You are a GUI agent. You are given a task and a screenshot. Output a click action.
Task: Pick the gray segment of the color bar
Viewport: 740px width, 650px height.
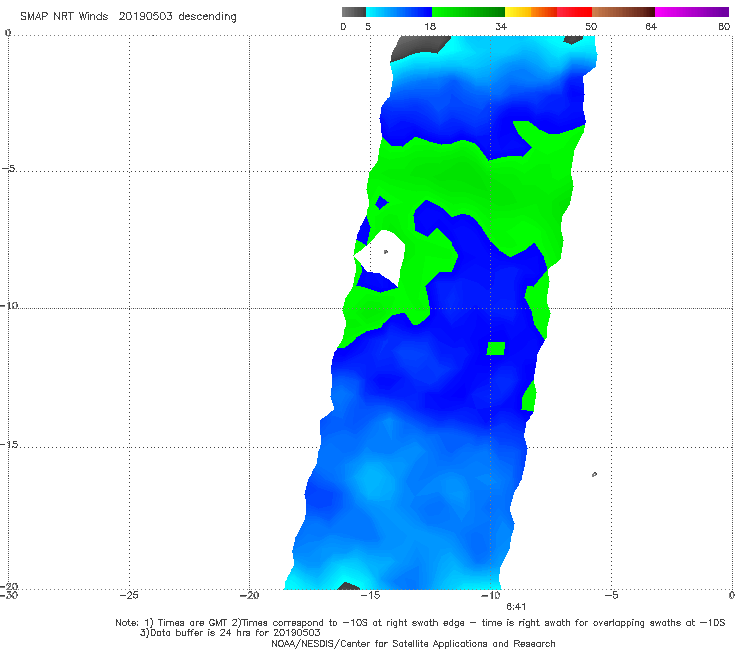coord(353,12)
